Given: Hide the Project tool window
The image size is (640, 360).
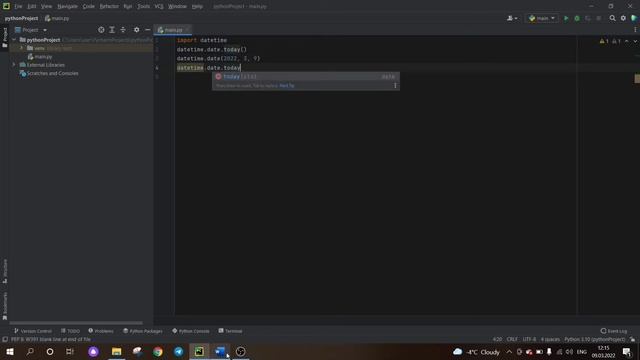Looking at the screenshot, I should [x=147, y=30].
